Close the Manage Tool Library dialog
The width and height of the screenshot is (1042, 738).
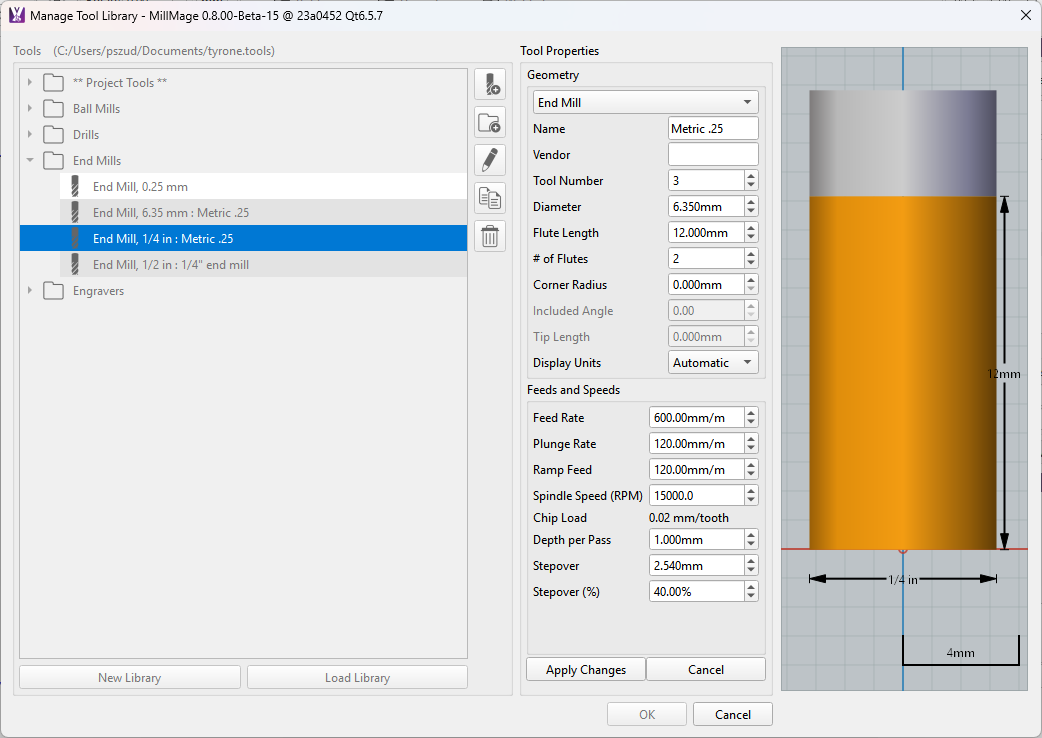(1025, 15)
